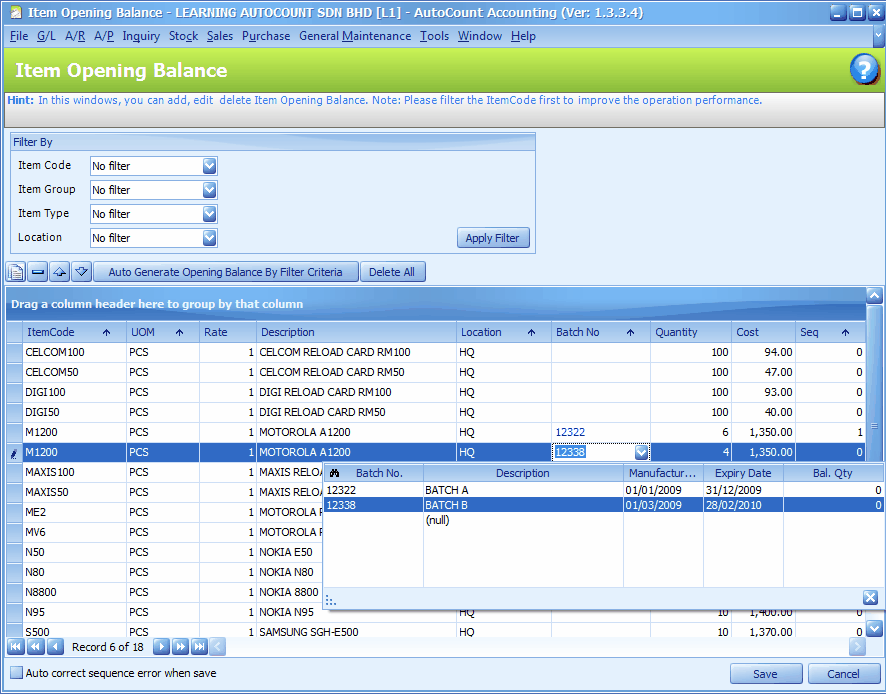Screen dimensions: 886x694
Task: Open the Window menu
Action: point(480,36)
